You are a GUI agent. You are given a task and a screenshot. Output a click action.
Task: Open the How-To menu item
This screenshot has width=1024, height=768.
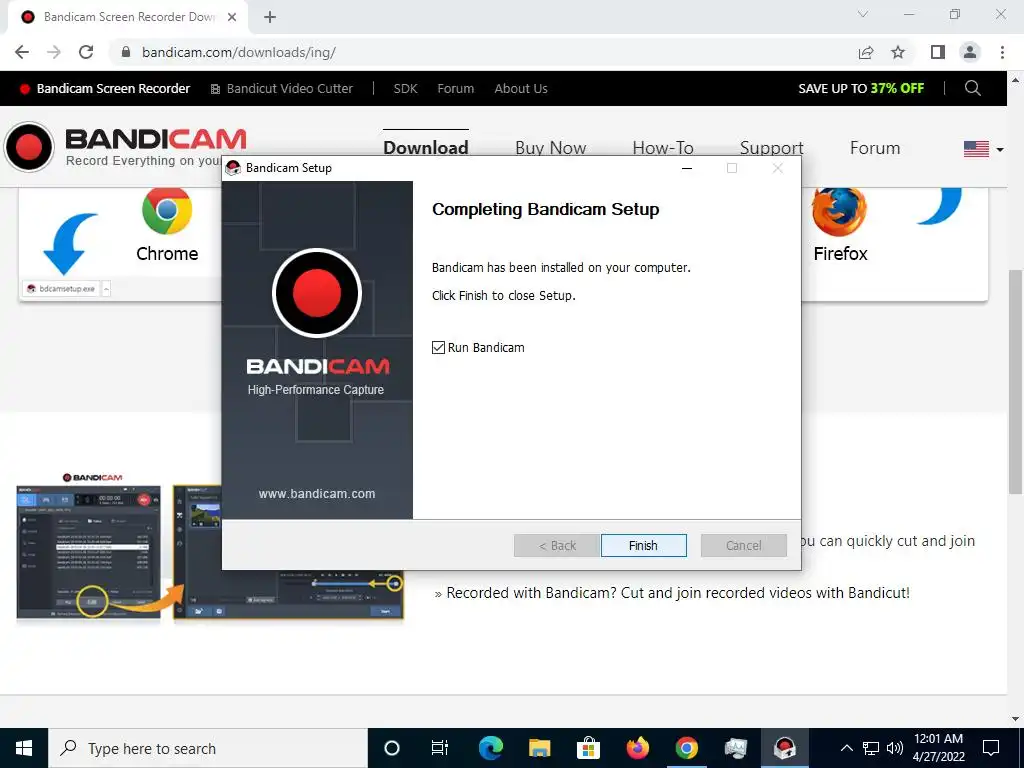[x=663, y=148]
